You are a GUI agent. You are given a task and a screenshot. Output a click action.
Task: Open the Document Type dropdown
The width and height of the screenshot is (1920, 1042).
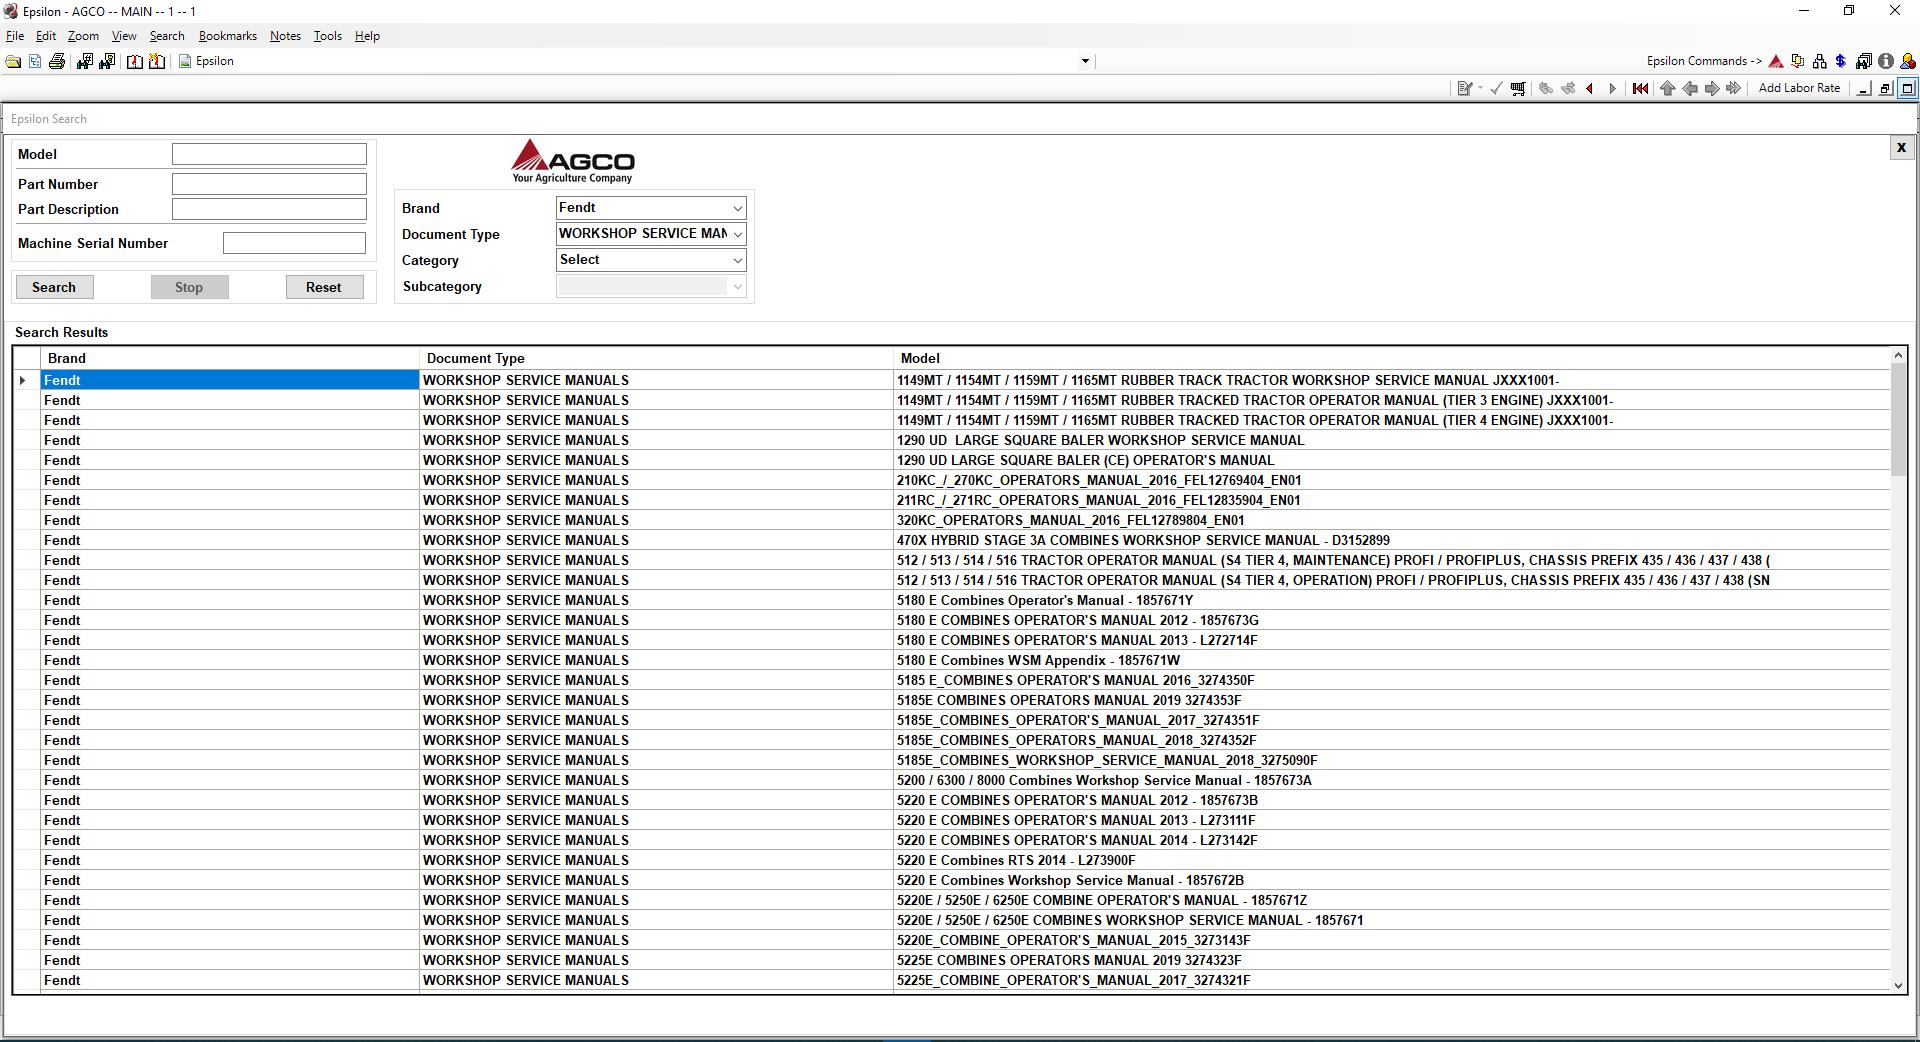[650, 234]
